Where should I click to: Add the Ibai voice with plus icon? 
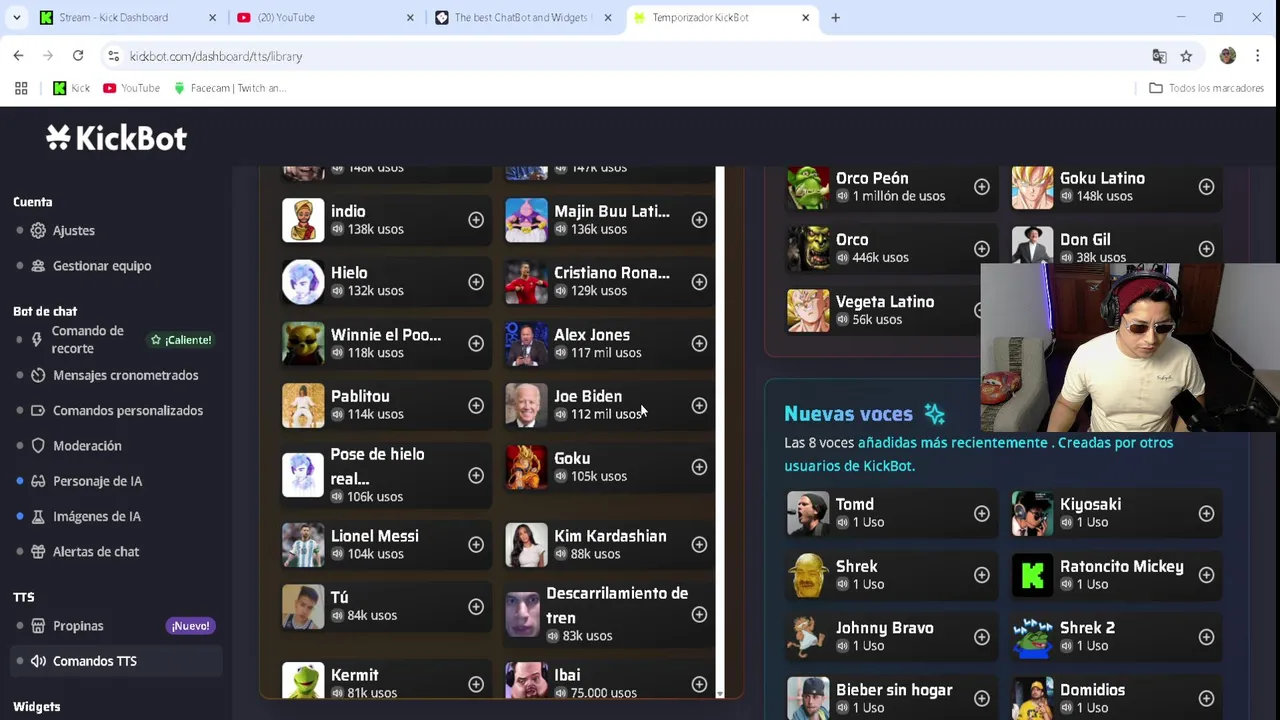[x=699, y=684]
